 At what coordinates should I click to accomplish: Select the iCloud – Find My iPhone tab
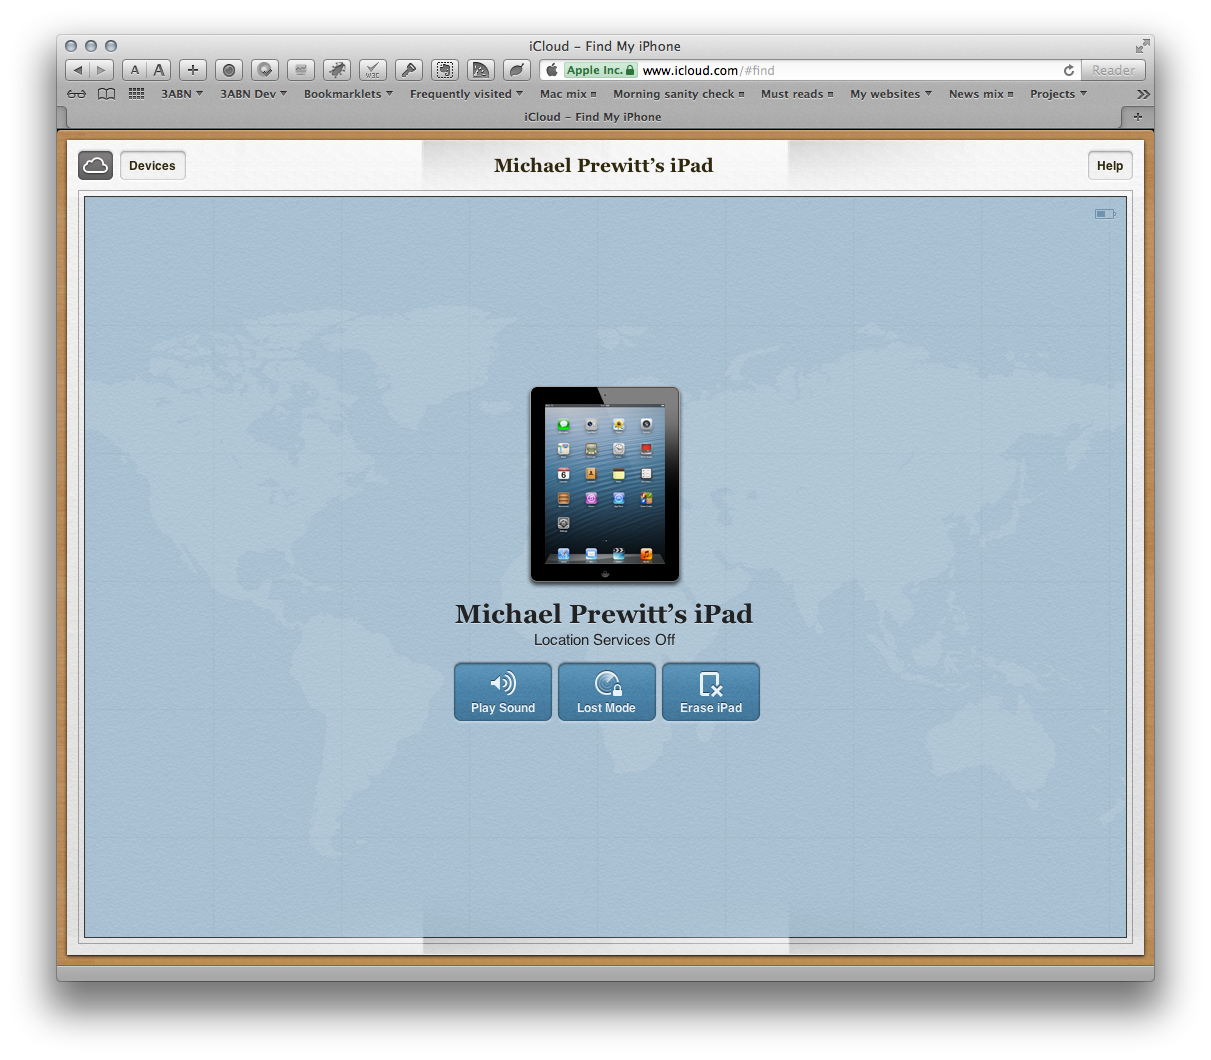[x=593, y=117]
